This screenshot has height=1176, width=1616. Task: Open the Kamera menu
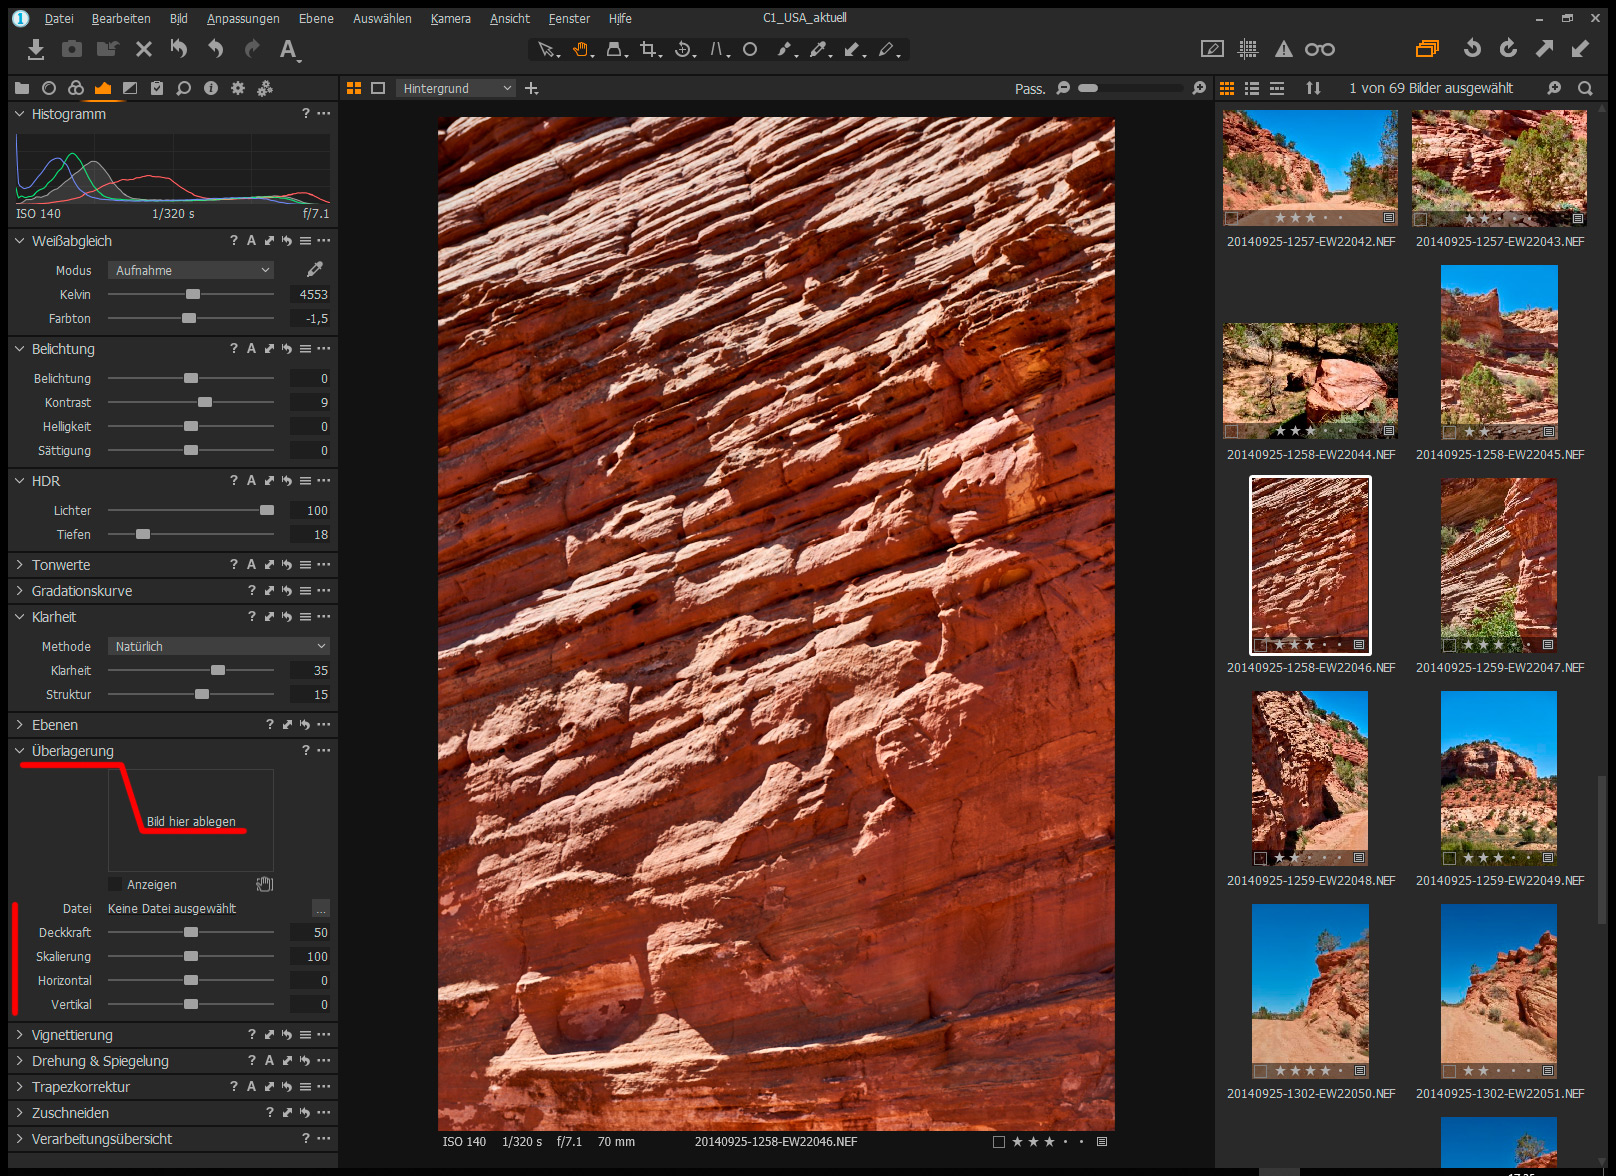coord(450,18)
